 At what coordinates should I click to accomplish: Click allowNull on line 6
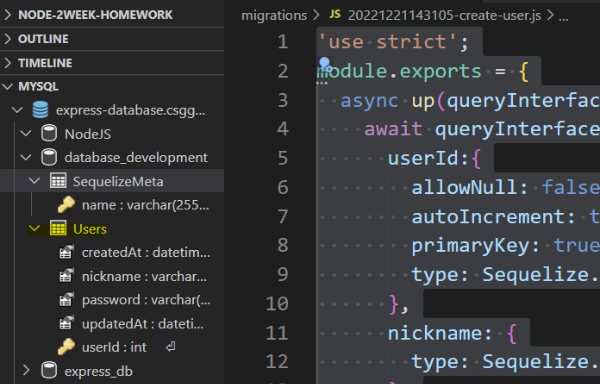point(464,187)
